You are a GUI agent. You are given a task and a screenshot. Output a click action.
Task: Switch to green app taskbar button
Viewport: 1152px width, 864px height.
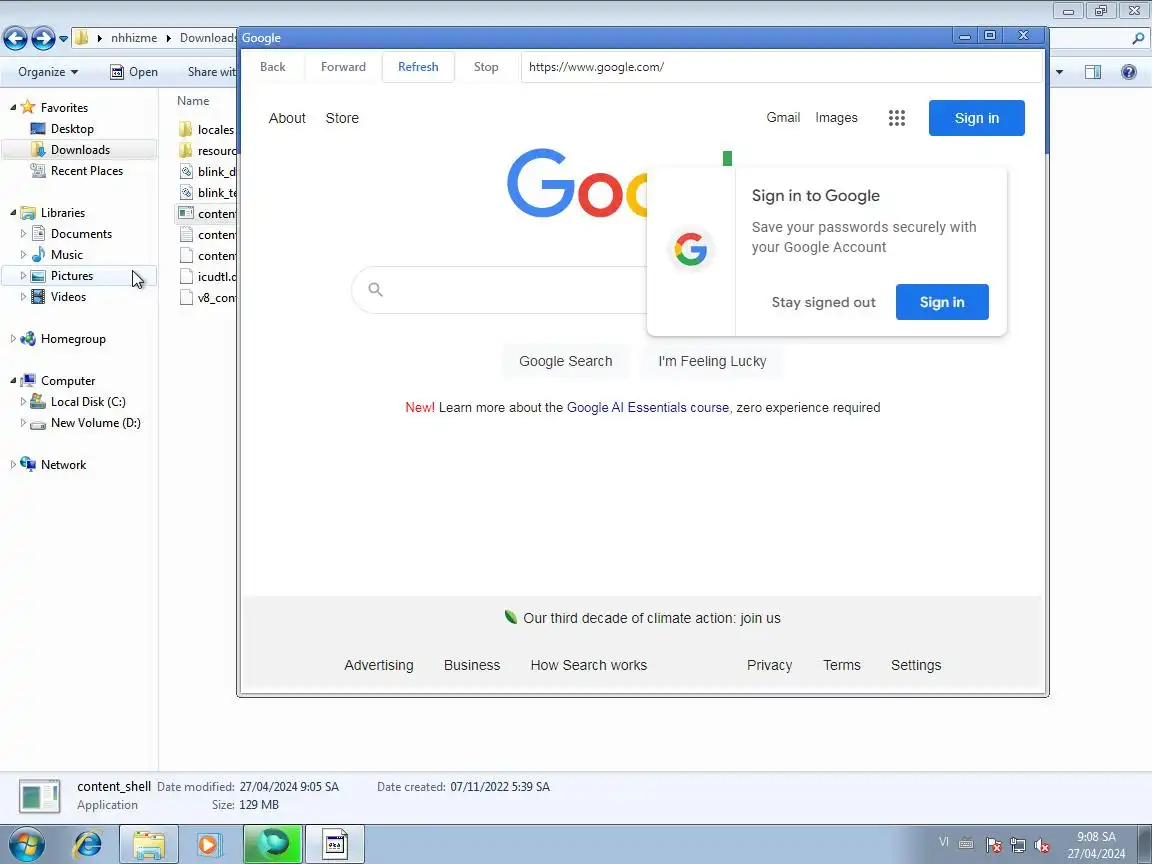[x=273, y=843]
